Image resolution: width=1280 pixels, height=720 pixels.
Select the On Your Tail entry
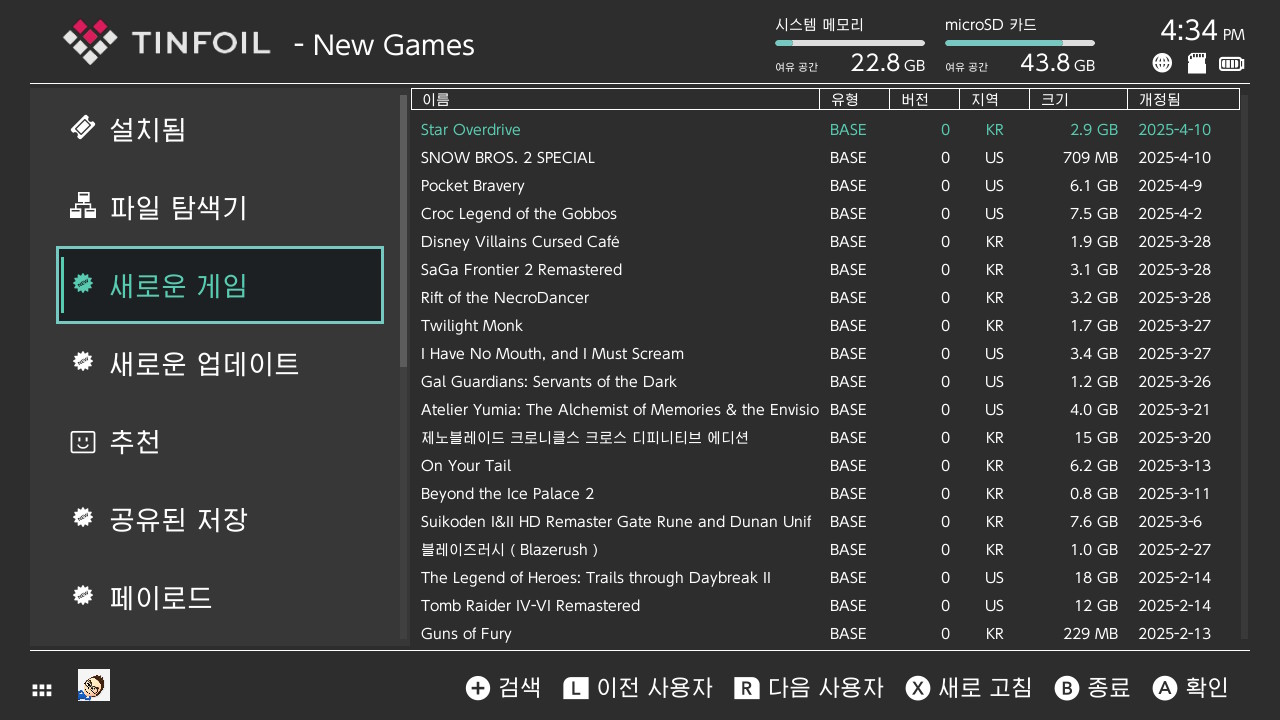pos(826,465)
